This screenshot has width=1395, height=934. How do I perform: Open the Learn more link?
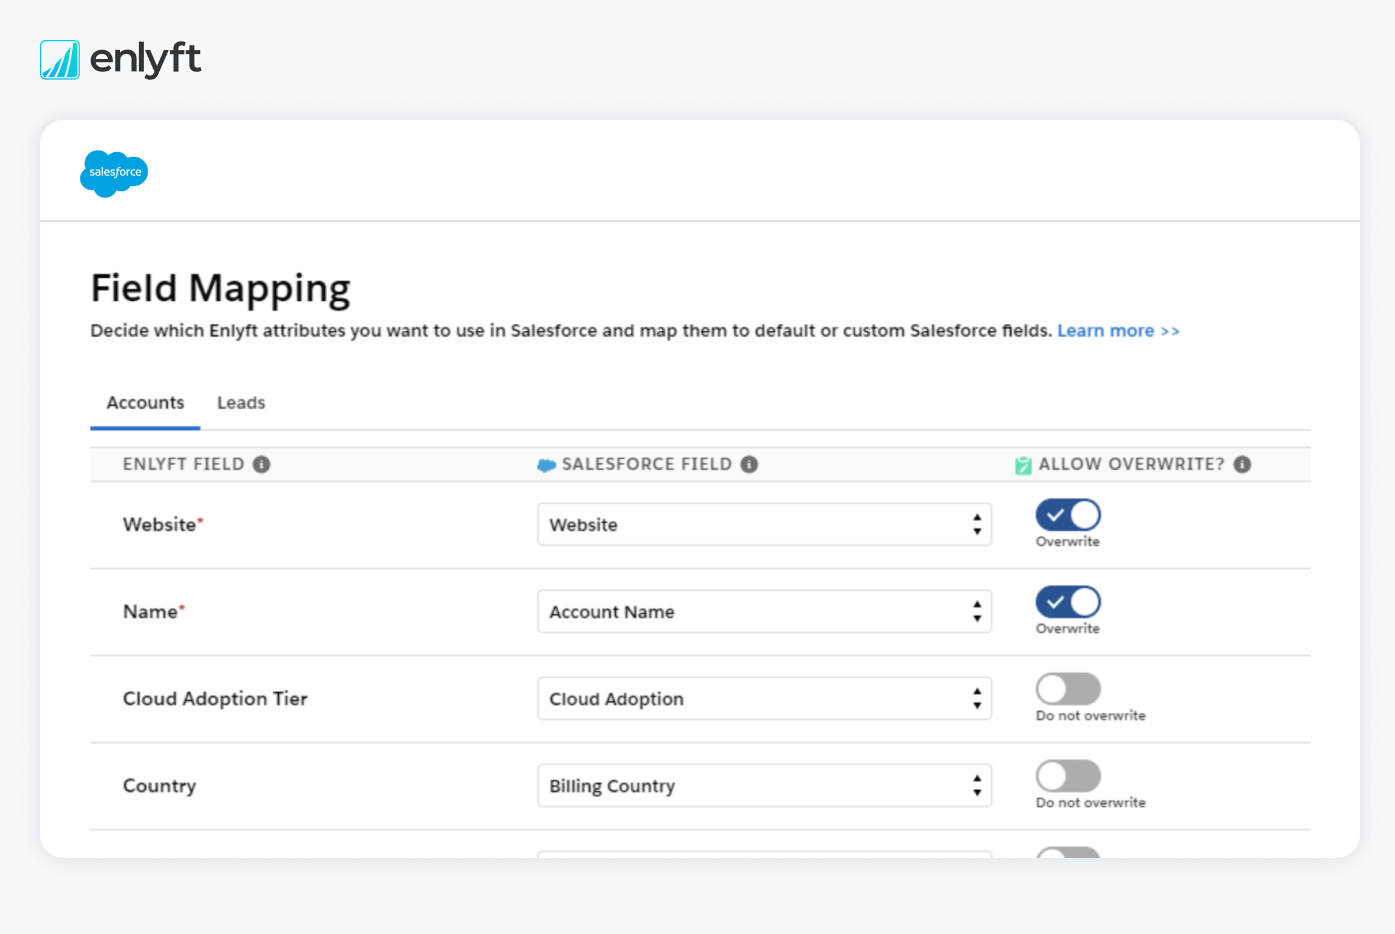click(1117, 331)
